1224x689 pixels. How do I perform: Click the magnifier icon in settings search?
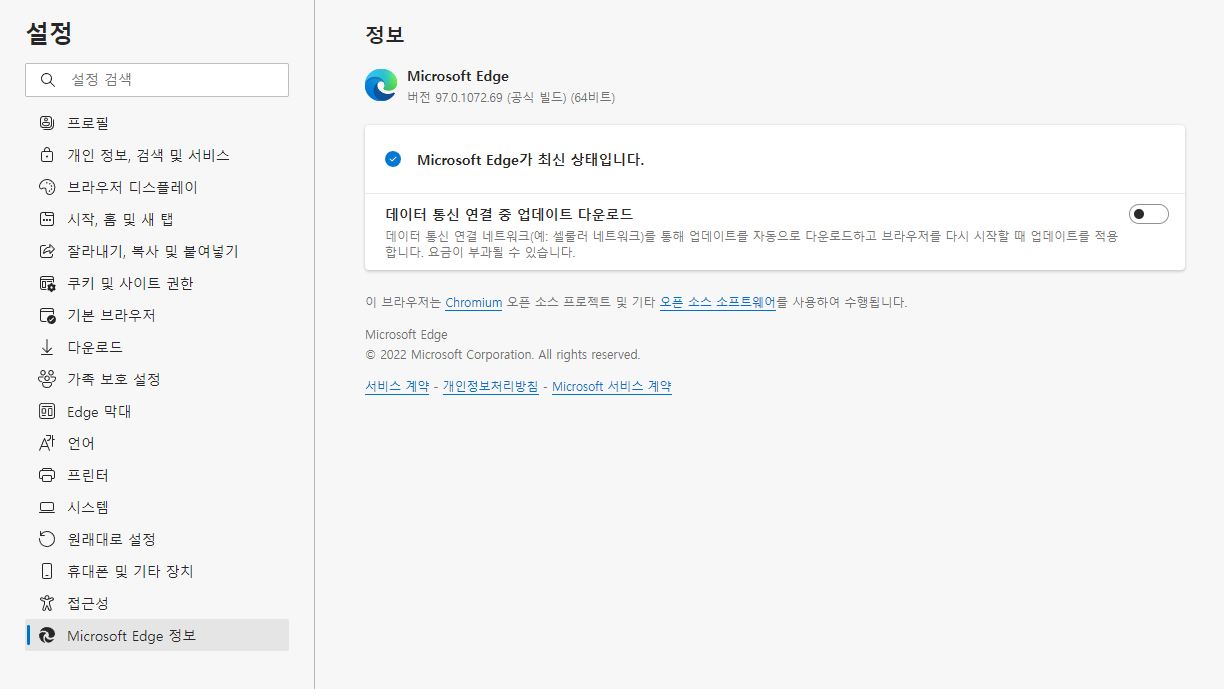pos(47,80)
